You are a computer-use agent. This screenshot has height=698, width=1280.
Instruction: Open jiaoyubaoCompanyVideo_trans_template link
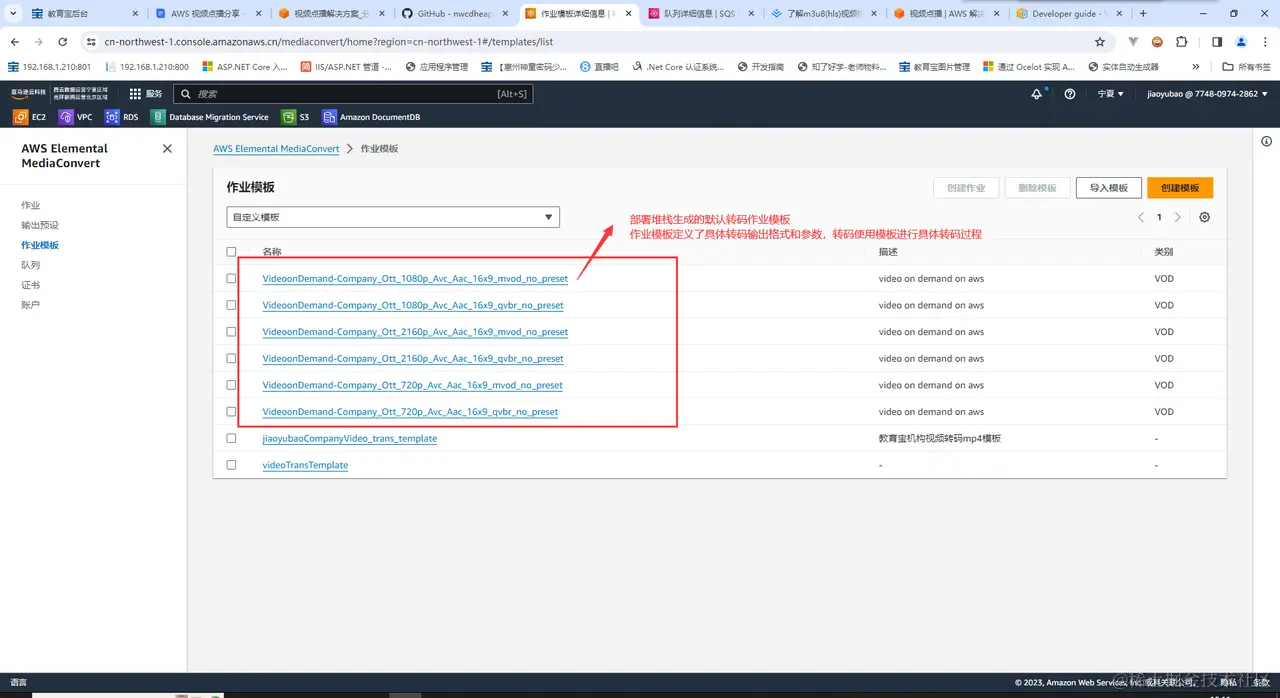[349, 438]
